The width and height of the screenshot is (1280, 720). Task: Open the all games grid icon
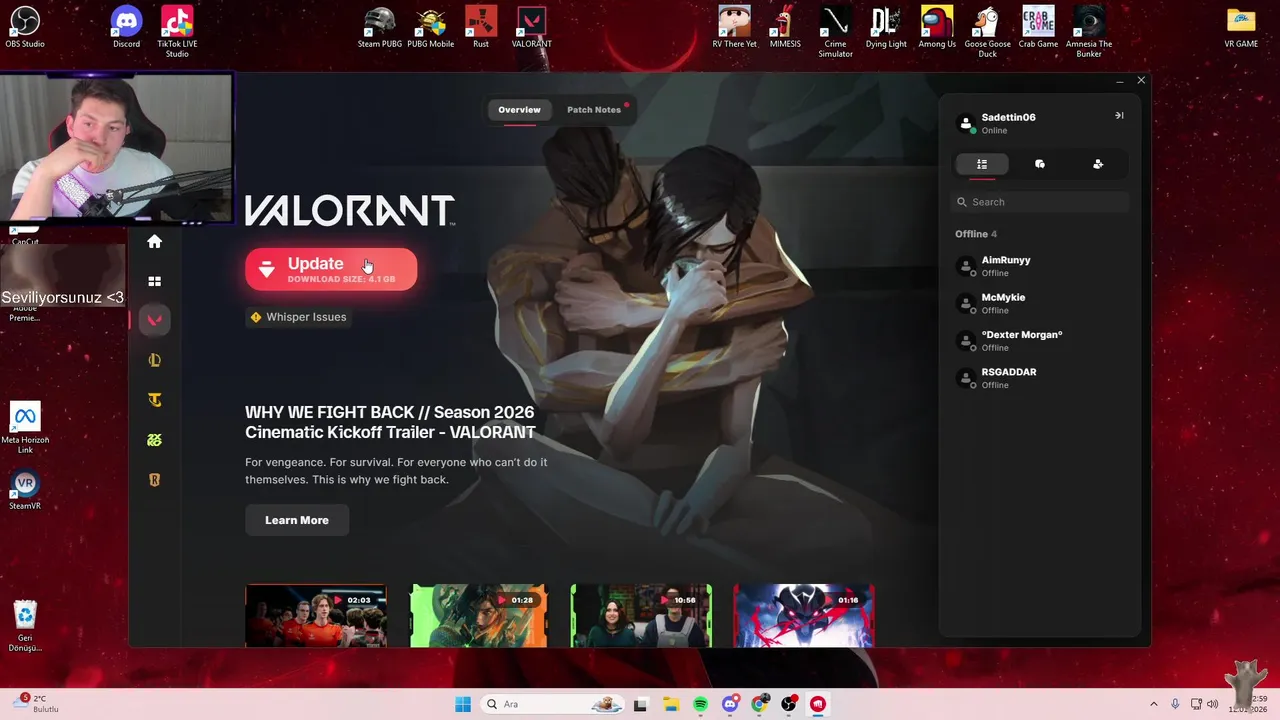[154, 281]
